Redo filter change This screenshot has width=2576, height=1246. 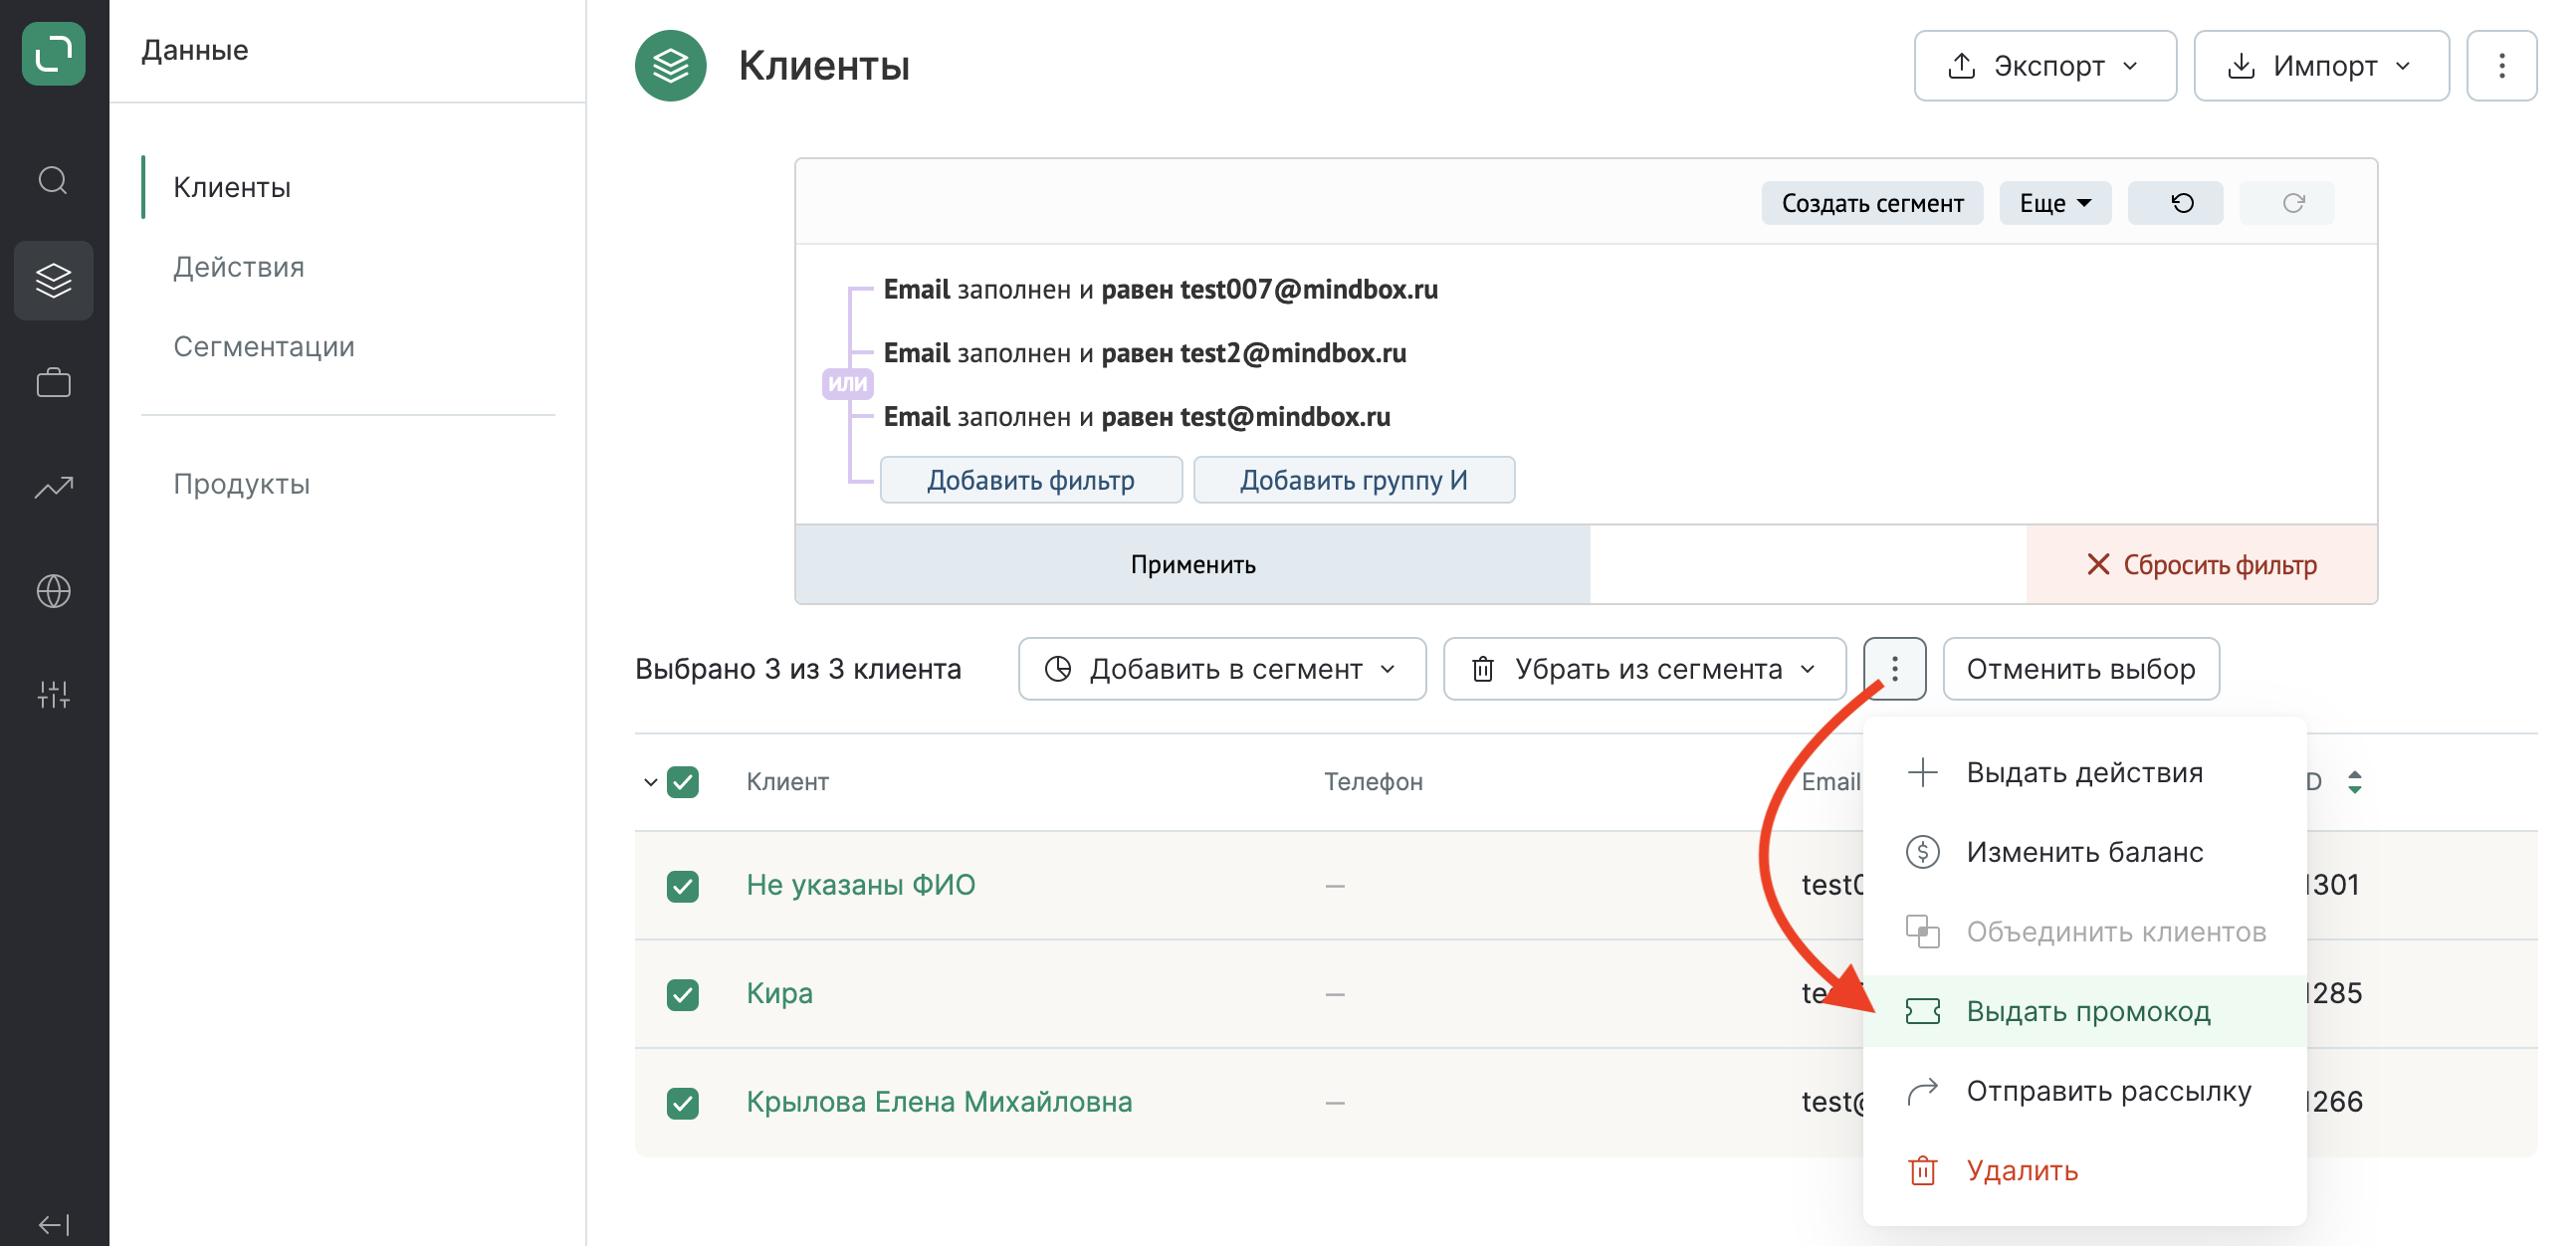(x=2287, y=203)
